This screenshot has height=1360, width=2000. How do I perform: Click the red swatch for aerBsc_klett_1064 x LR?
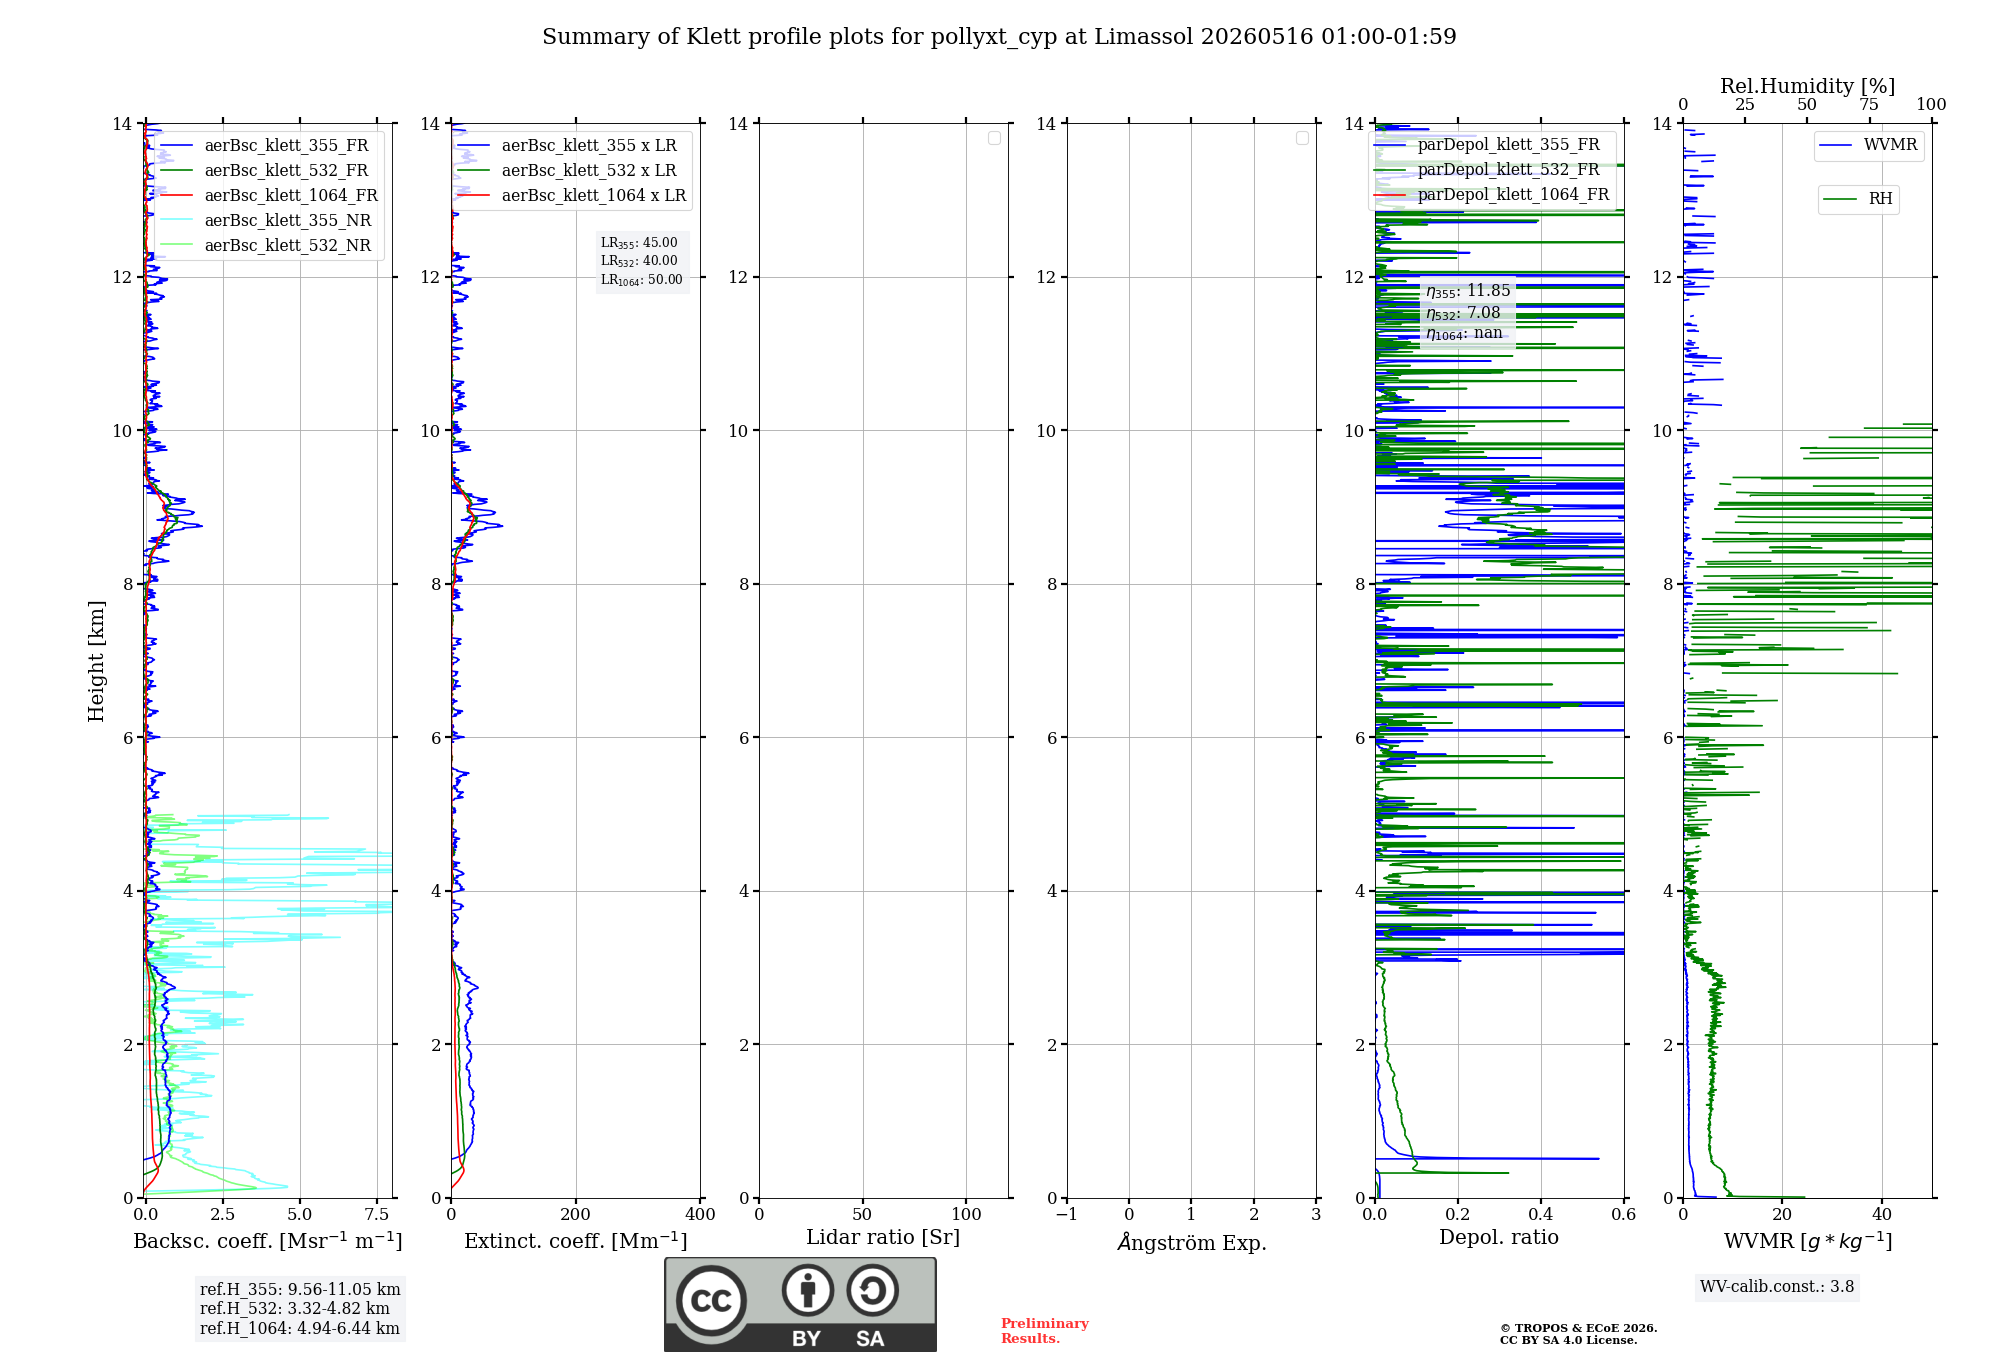[x=474, y=196]
